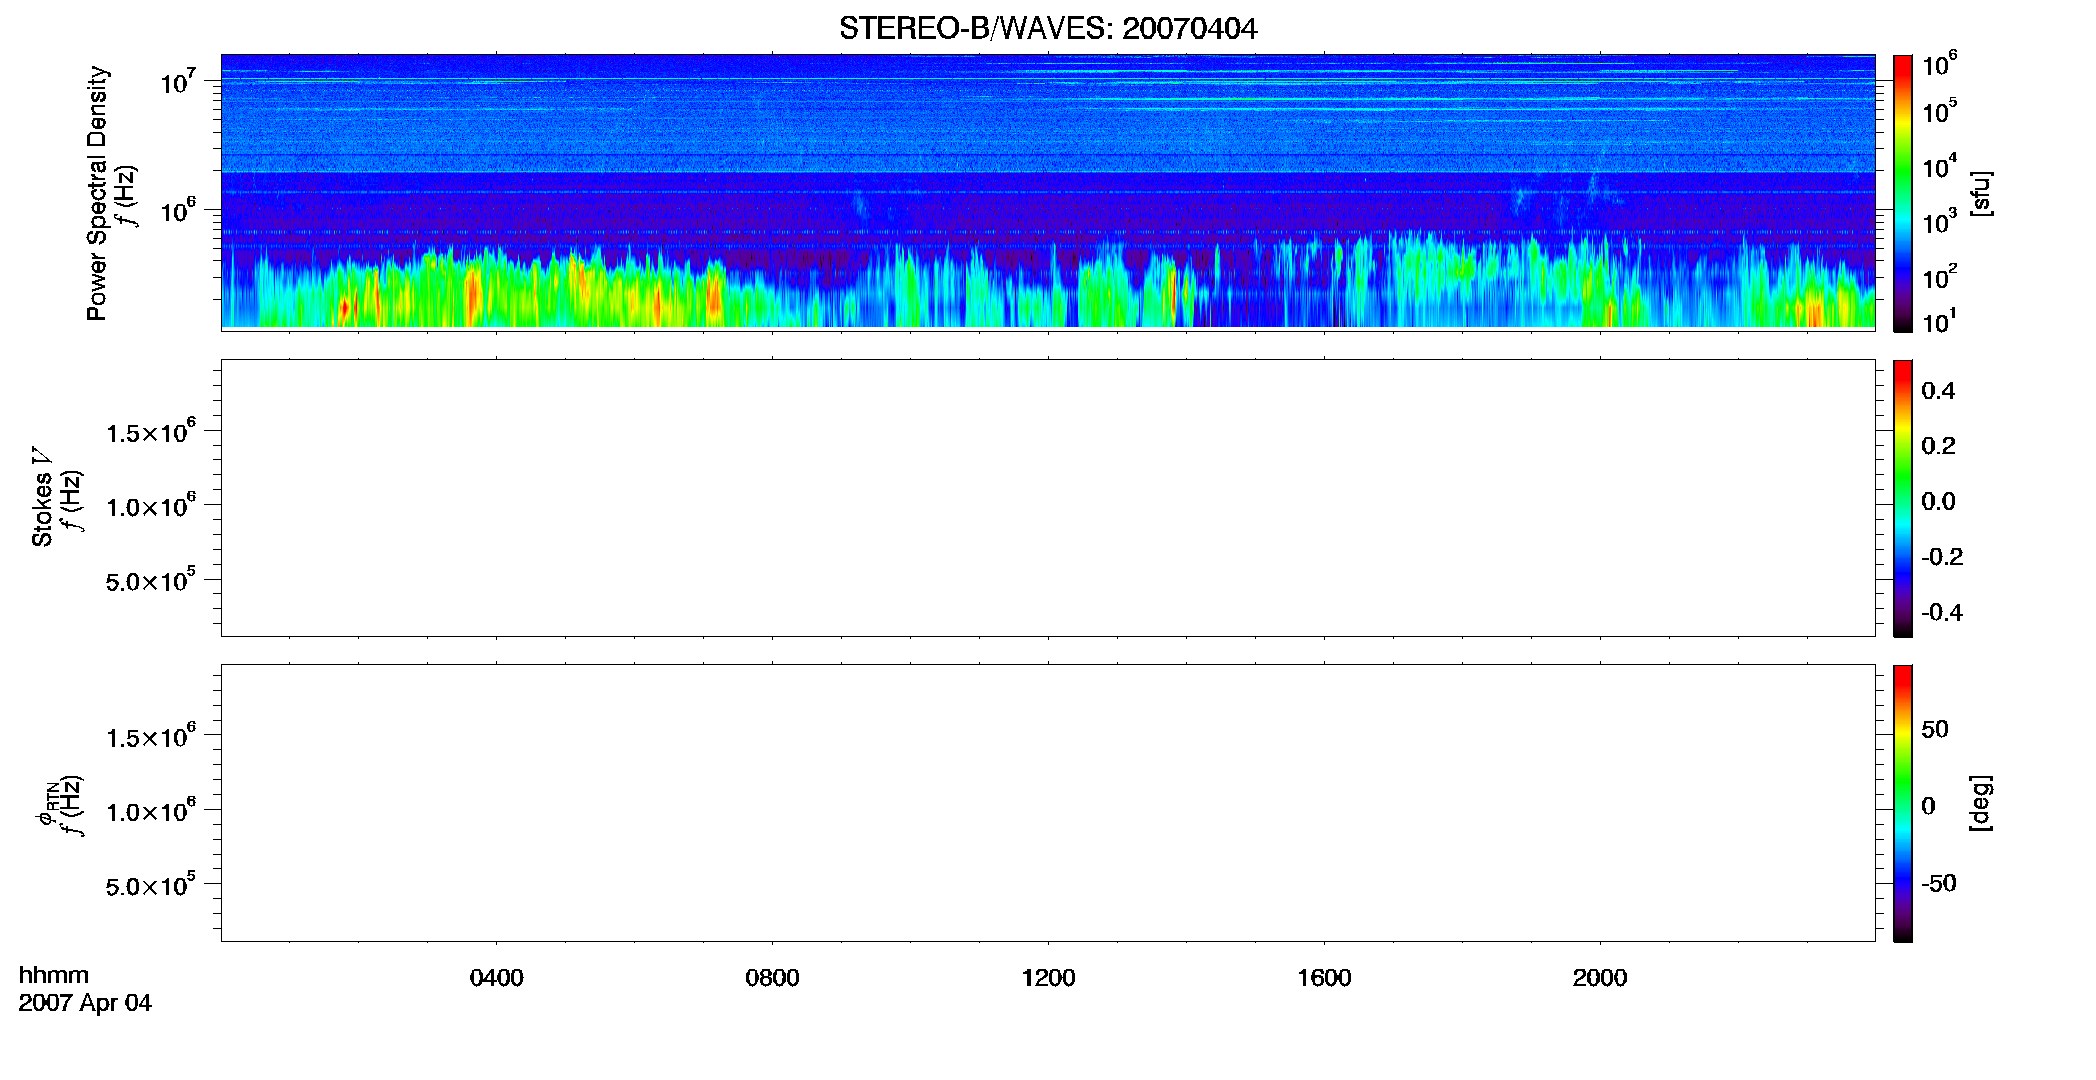Click the 2007 Apr 04 date label
The width and height of the screenshot is (2096, 1080).
pyautogui.click(x=85, y=1003)
